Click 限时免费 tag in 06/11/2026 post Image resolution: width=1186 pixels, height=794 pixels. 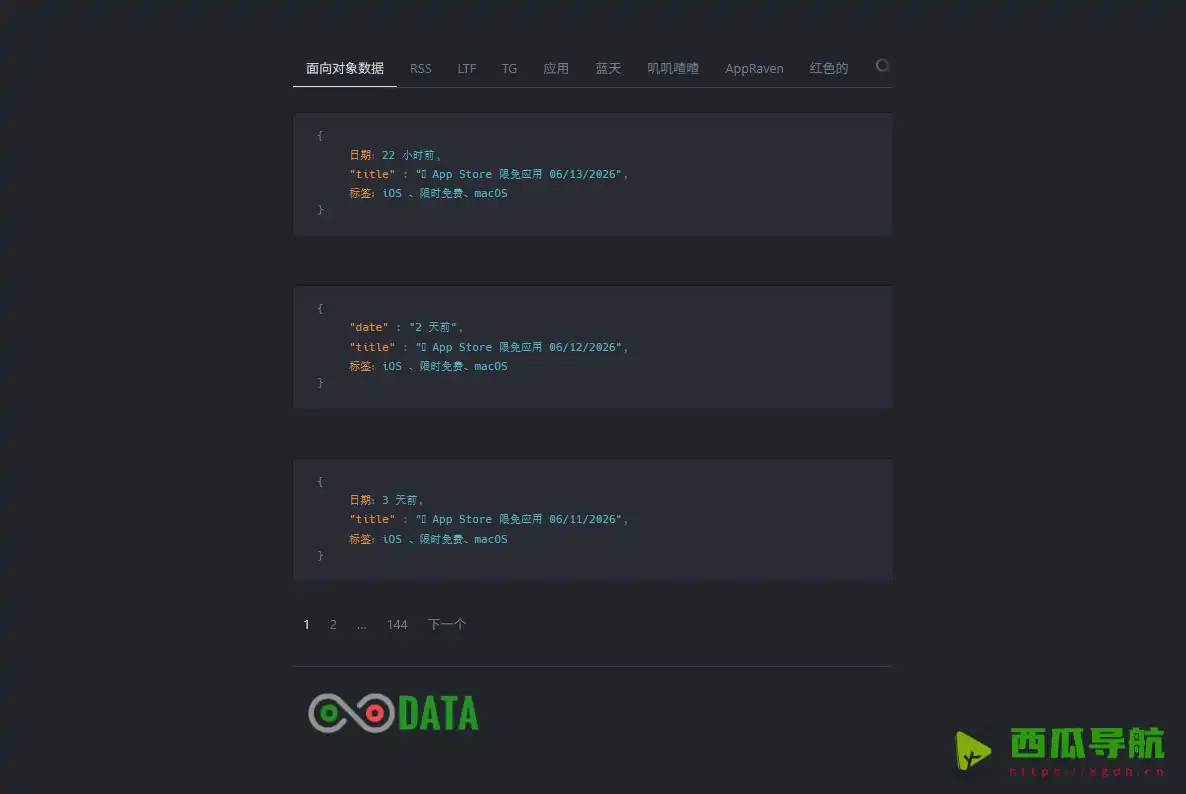441,539
